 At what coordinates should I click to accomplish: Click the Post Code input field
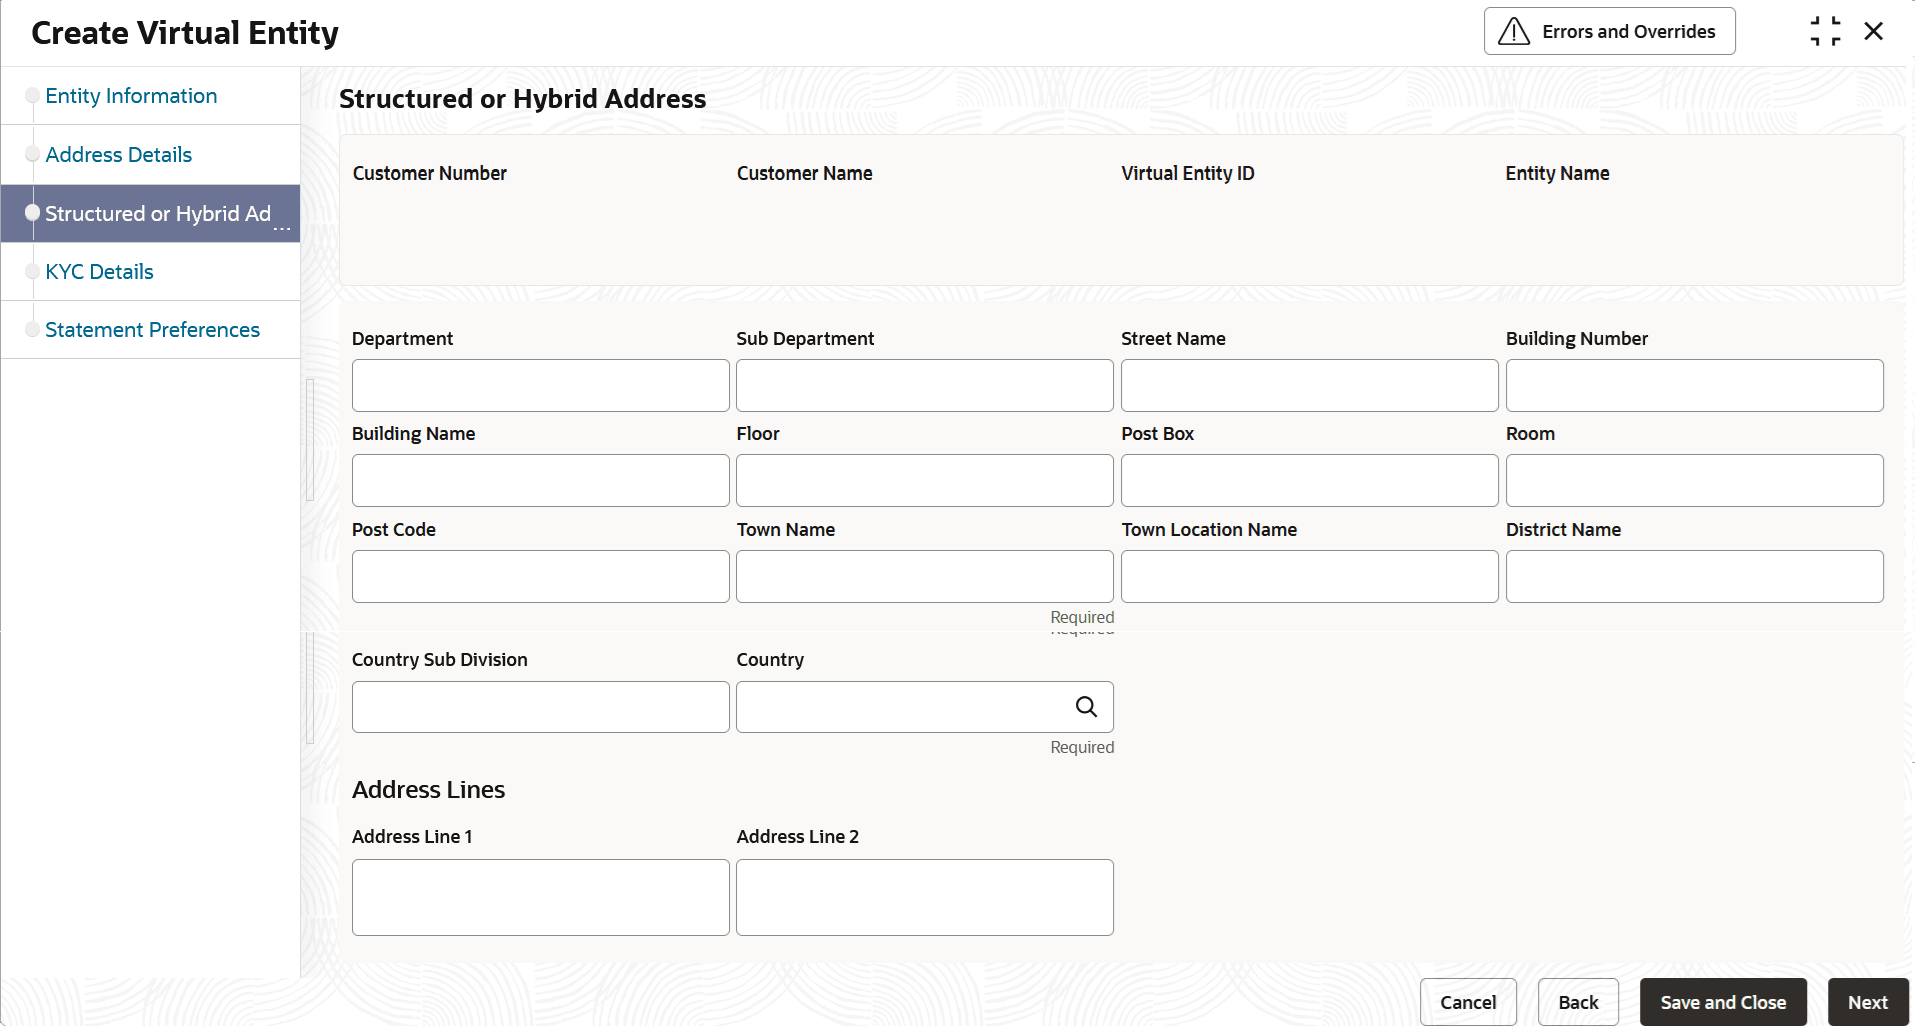(x=540, y=577)
